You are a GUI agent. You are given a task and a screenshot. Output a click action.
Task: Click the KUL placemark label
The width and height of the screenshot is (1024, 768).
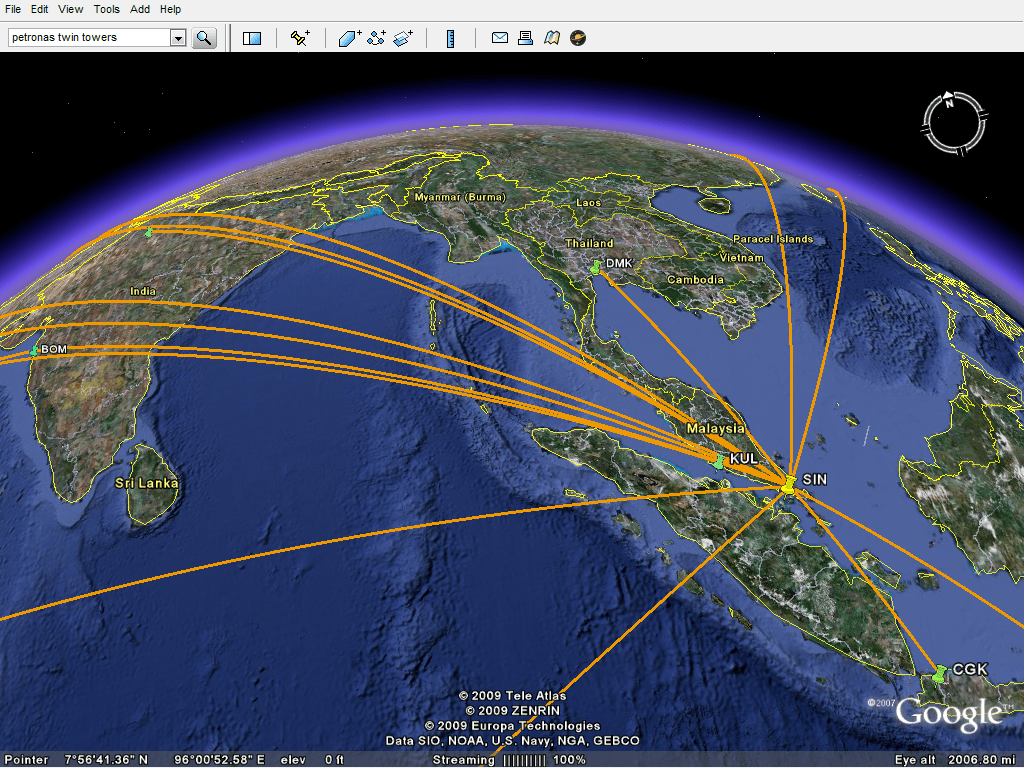pos(744,458)
